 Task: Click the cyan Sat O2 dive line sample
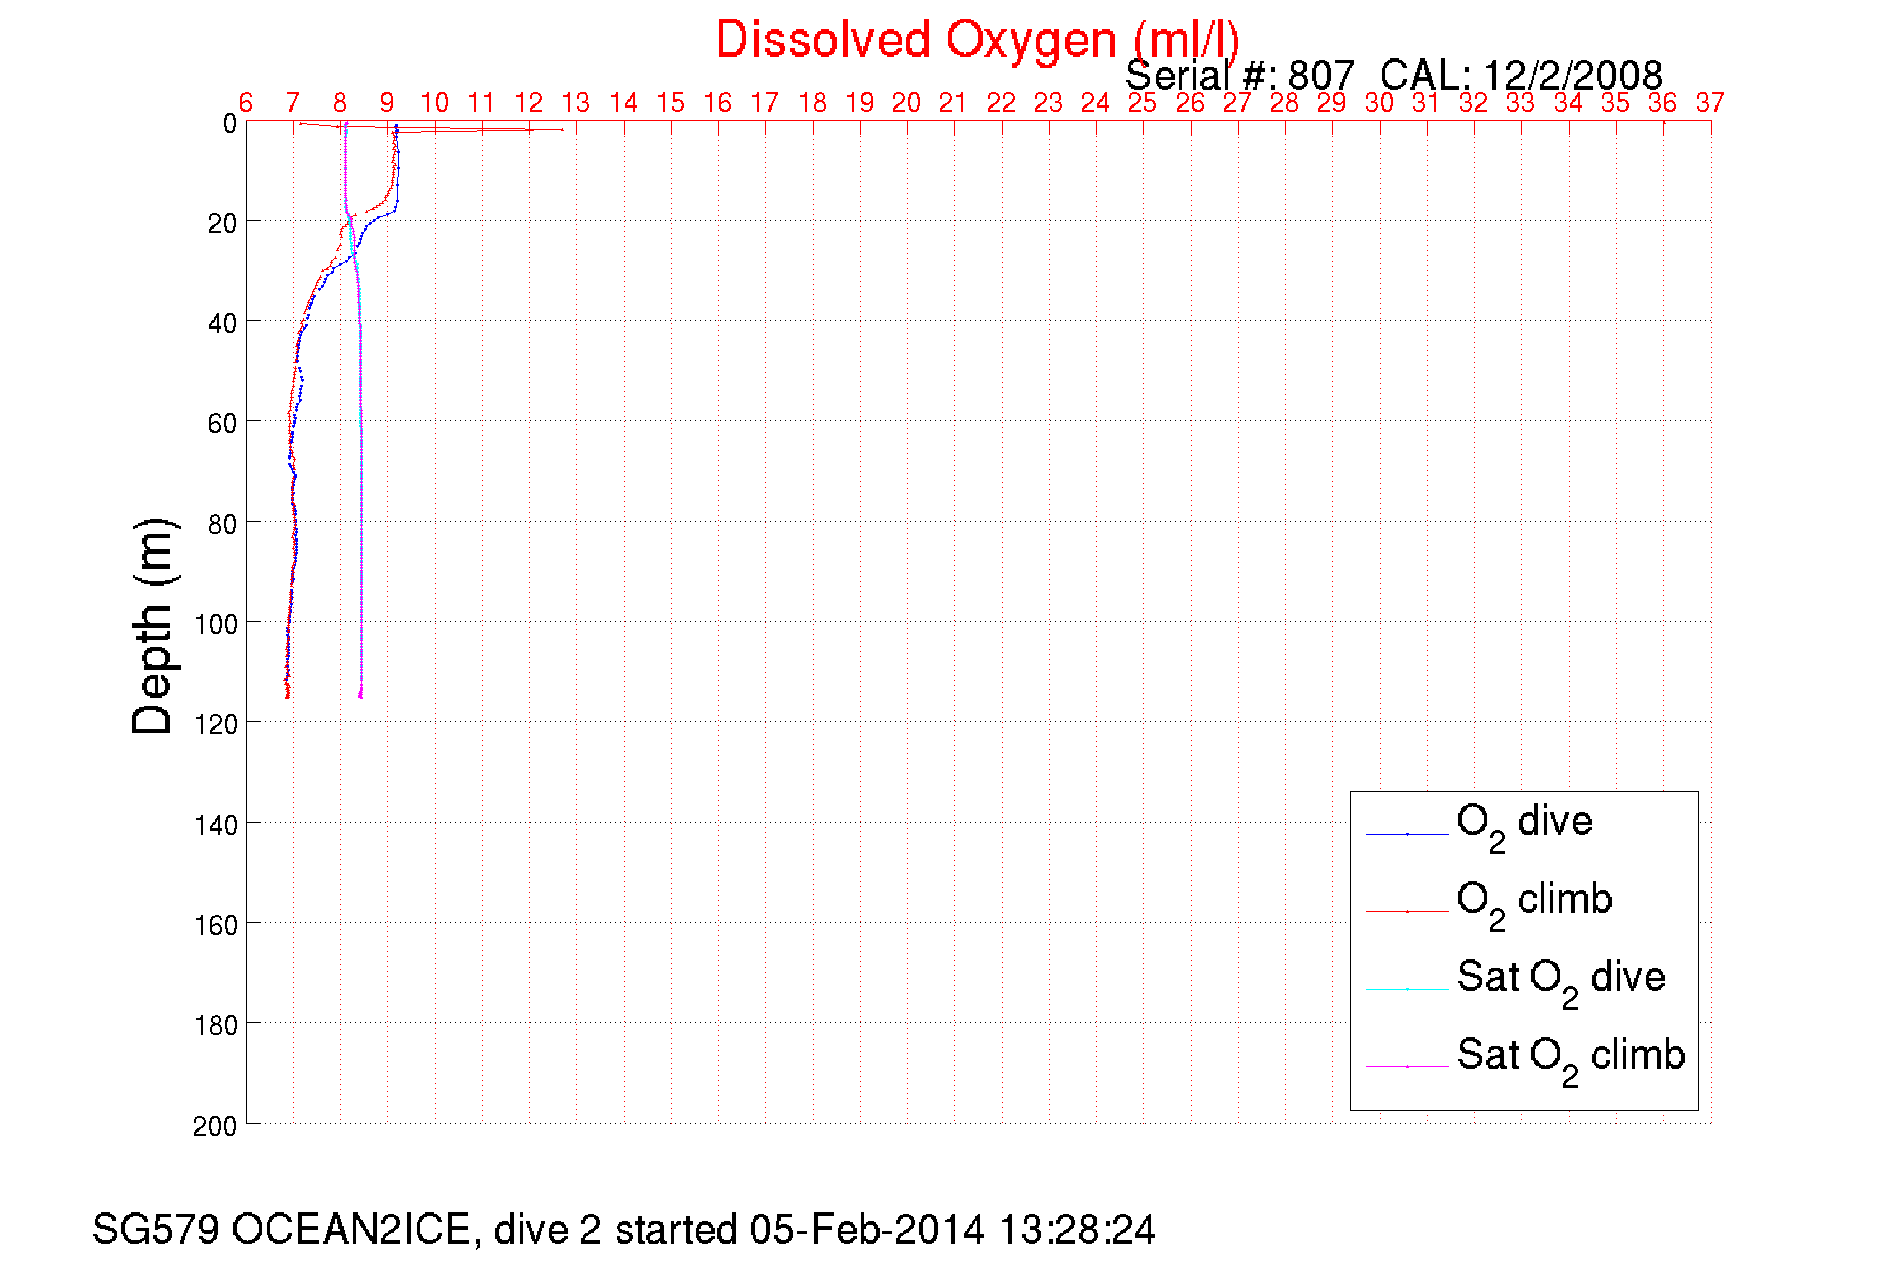click(x=1407, y=989)
